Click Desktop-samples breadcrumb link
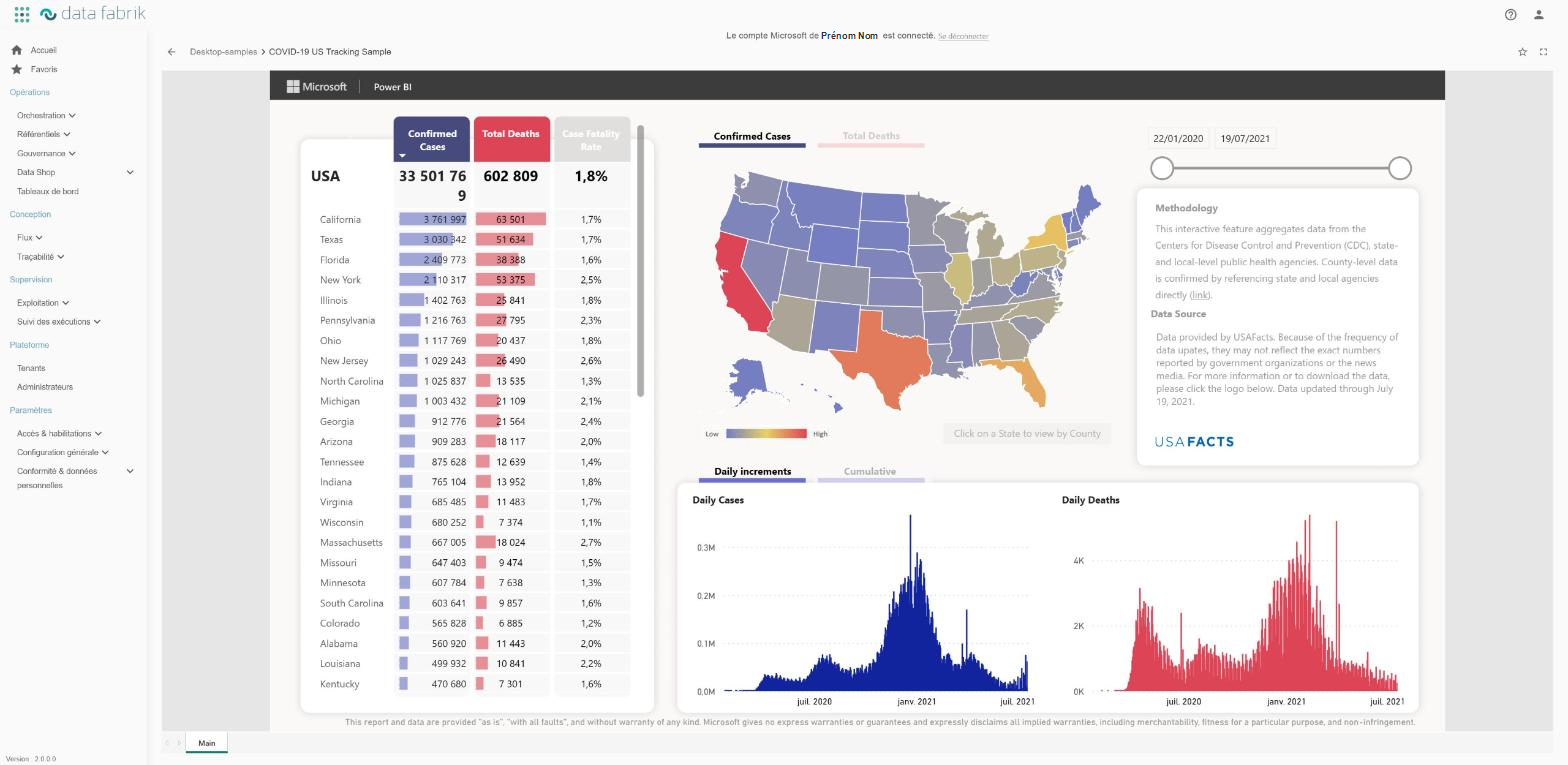 (x=223, y=52)
